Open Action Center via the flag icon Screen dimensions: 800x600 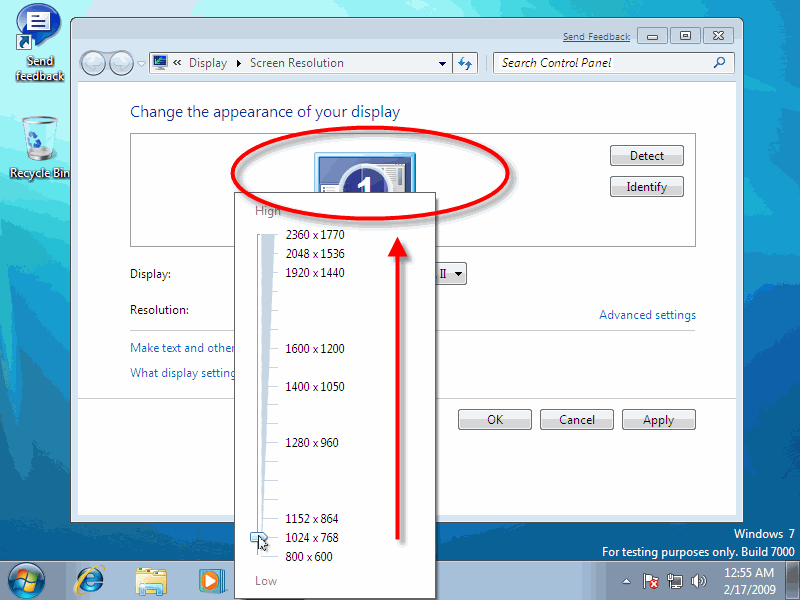coord(651,580)
